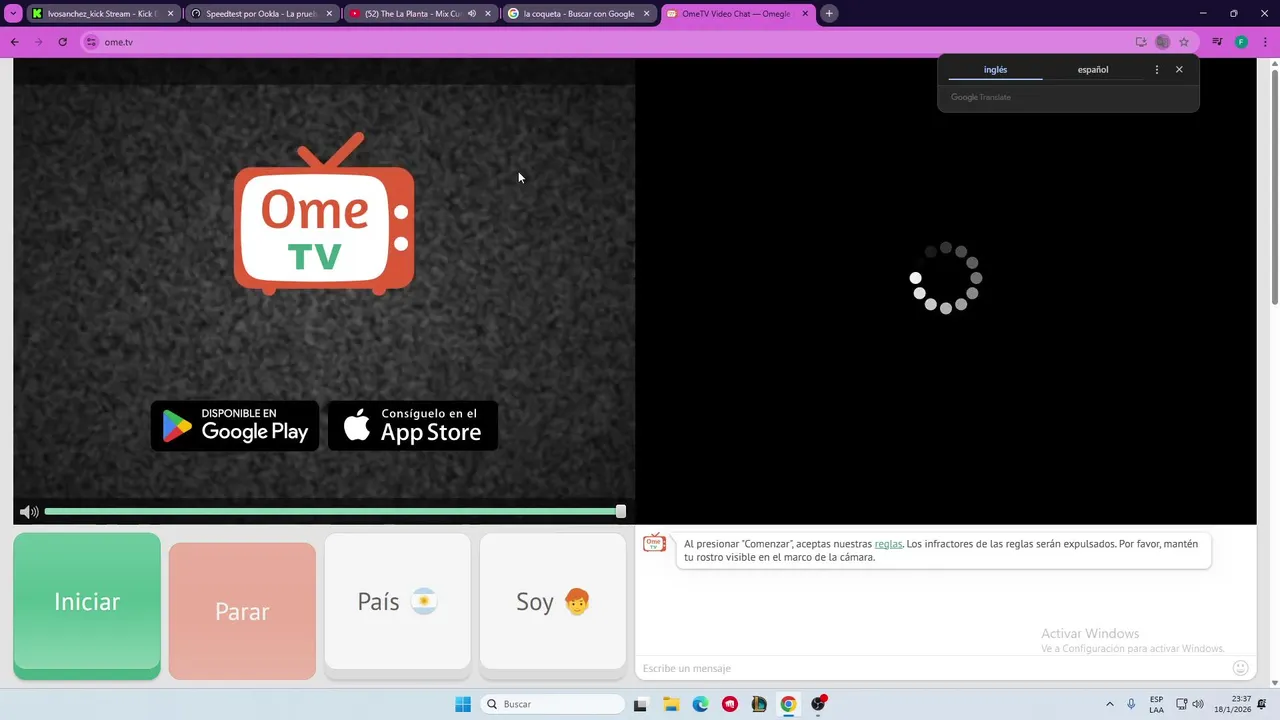Close The La Planta YouTube tab
The width and height of the screenshot is (1280, 720).
[x=488, y=14]
